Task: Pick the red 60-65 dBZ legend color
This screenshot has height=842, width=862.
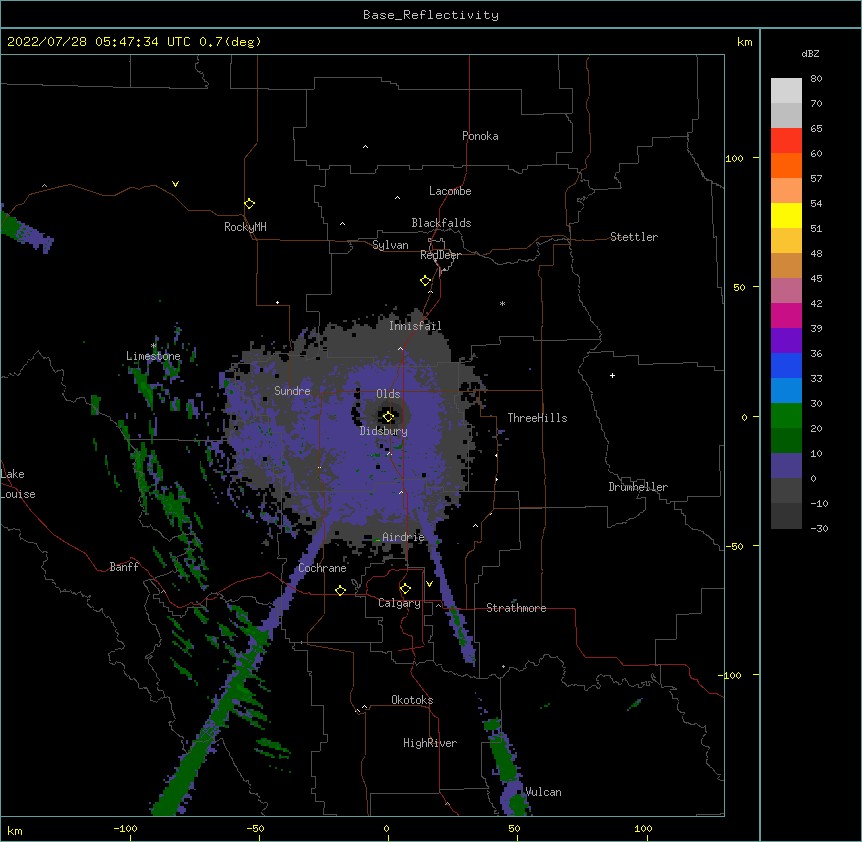Action: pyautogui.click(x=786, y=140)
